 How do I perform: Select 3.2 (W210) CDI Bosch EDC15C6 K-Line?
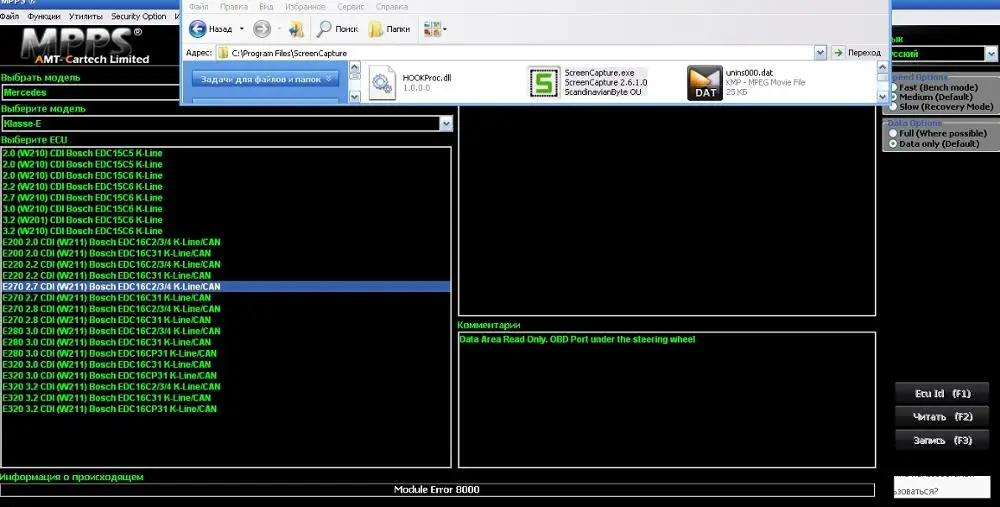click(83, 231)
